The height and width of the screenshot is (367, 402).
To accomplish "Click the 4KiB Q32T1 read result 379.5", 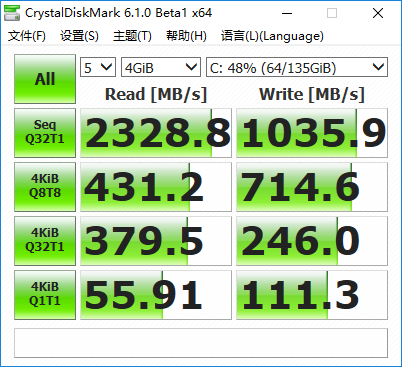I will pyautogui.click(x=156, y=241).
